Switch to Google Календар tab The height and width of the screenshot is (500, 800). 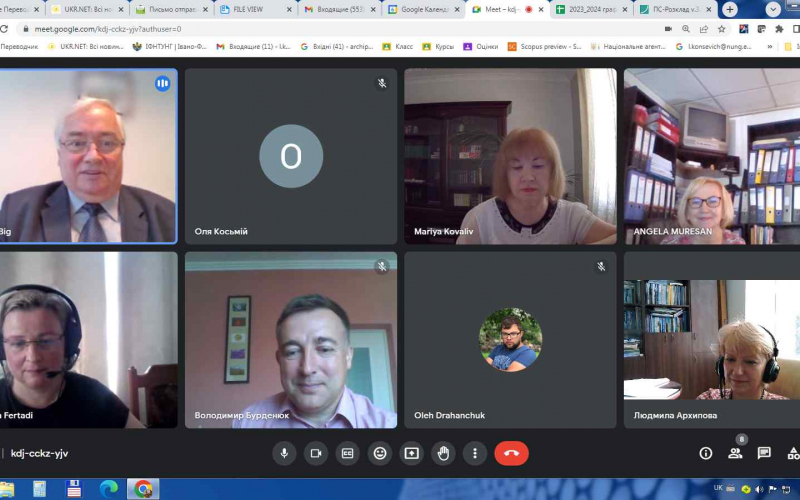click(424, 9)
